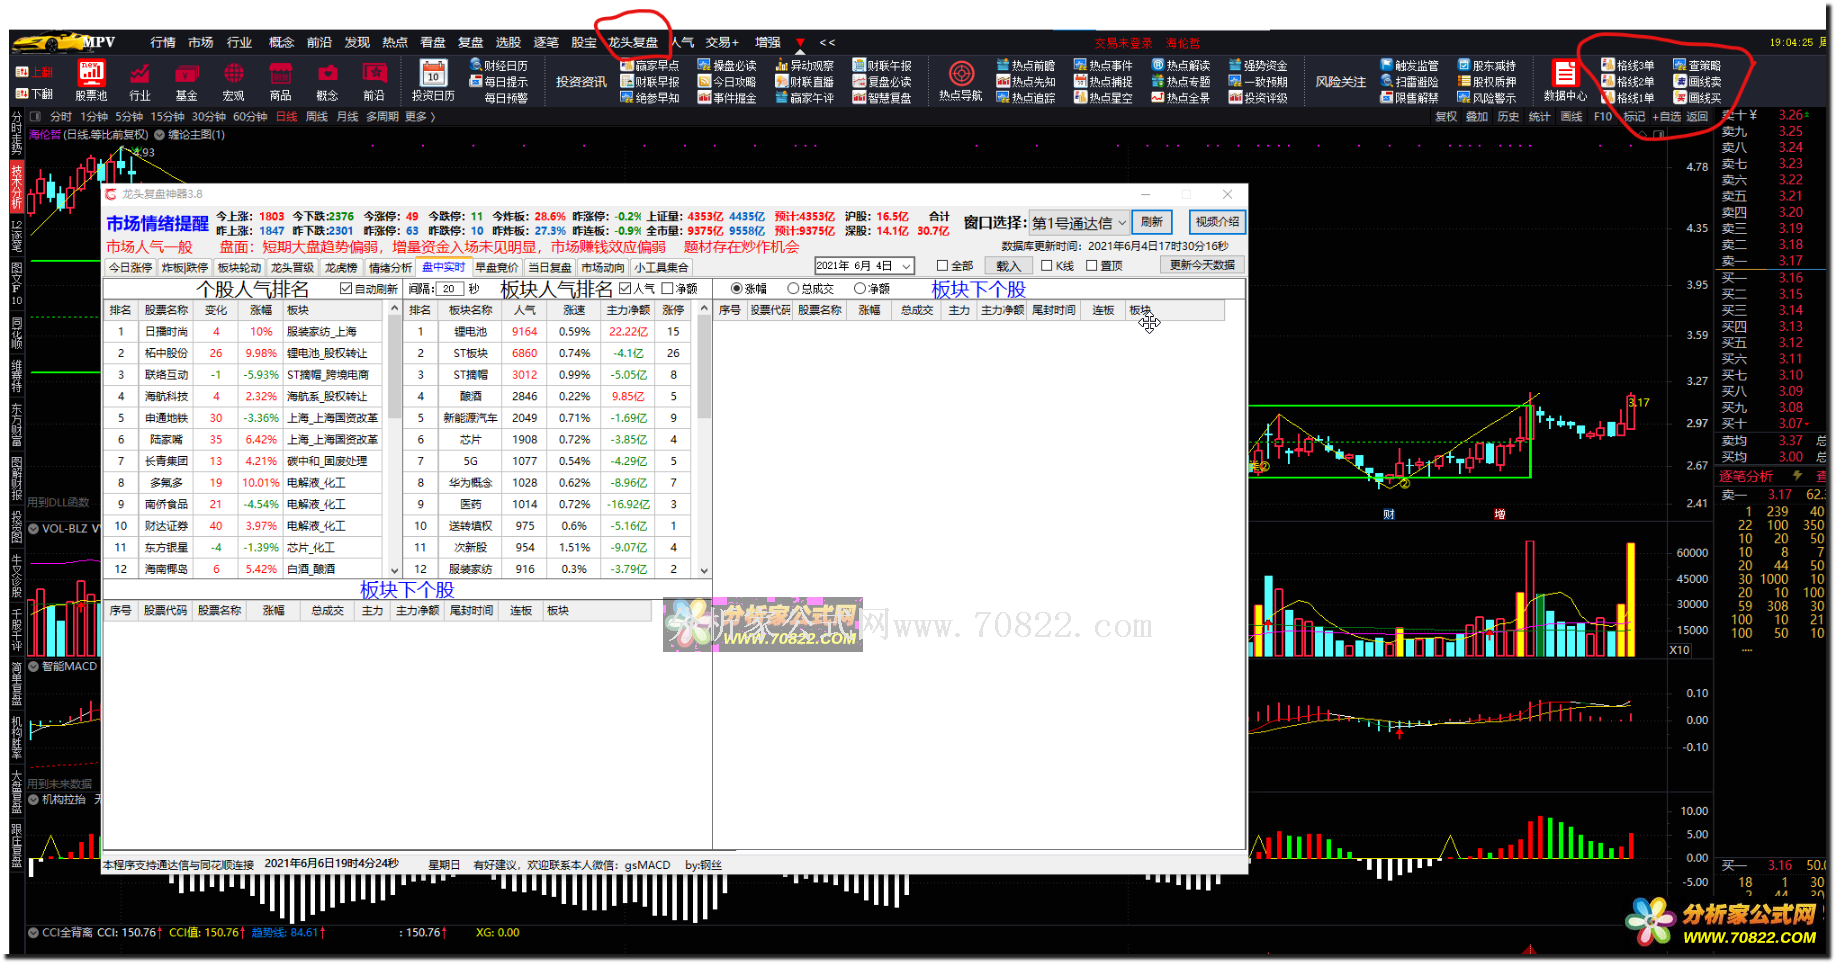Switch to the 情绪分析 tab
The width and height of the screenshot is (1836, 963).
(x=390, y=268)
